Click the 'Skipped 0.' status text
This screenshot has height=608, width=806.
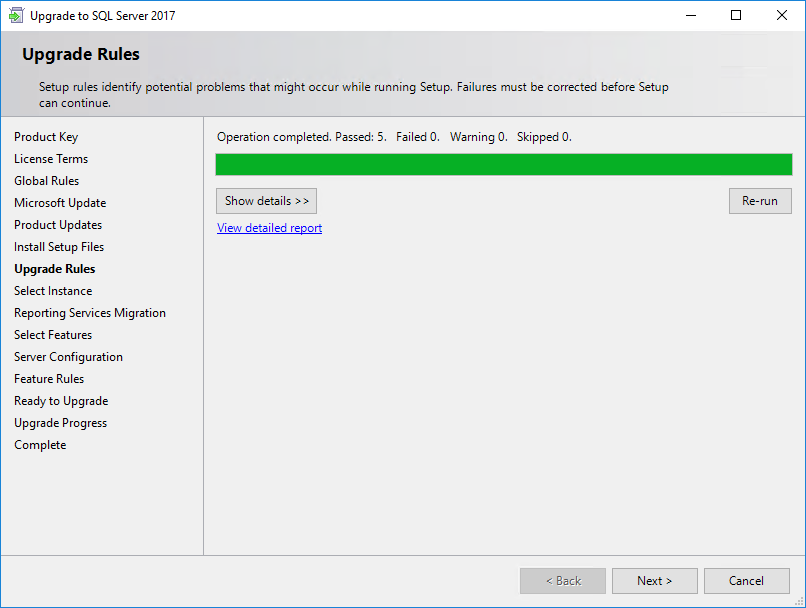pos(544,137)
